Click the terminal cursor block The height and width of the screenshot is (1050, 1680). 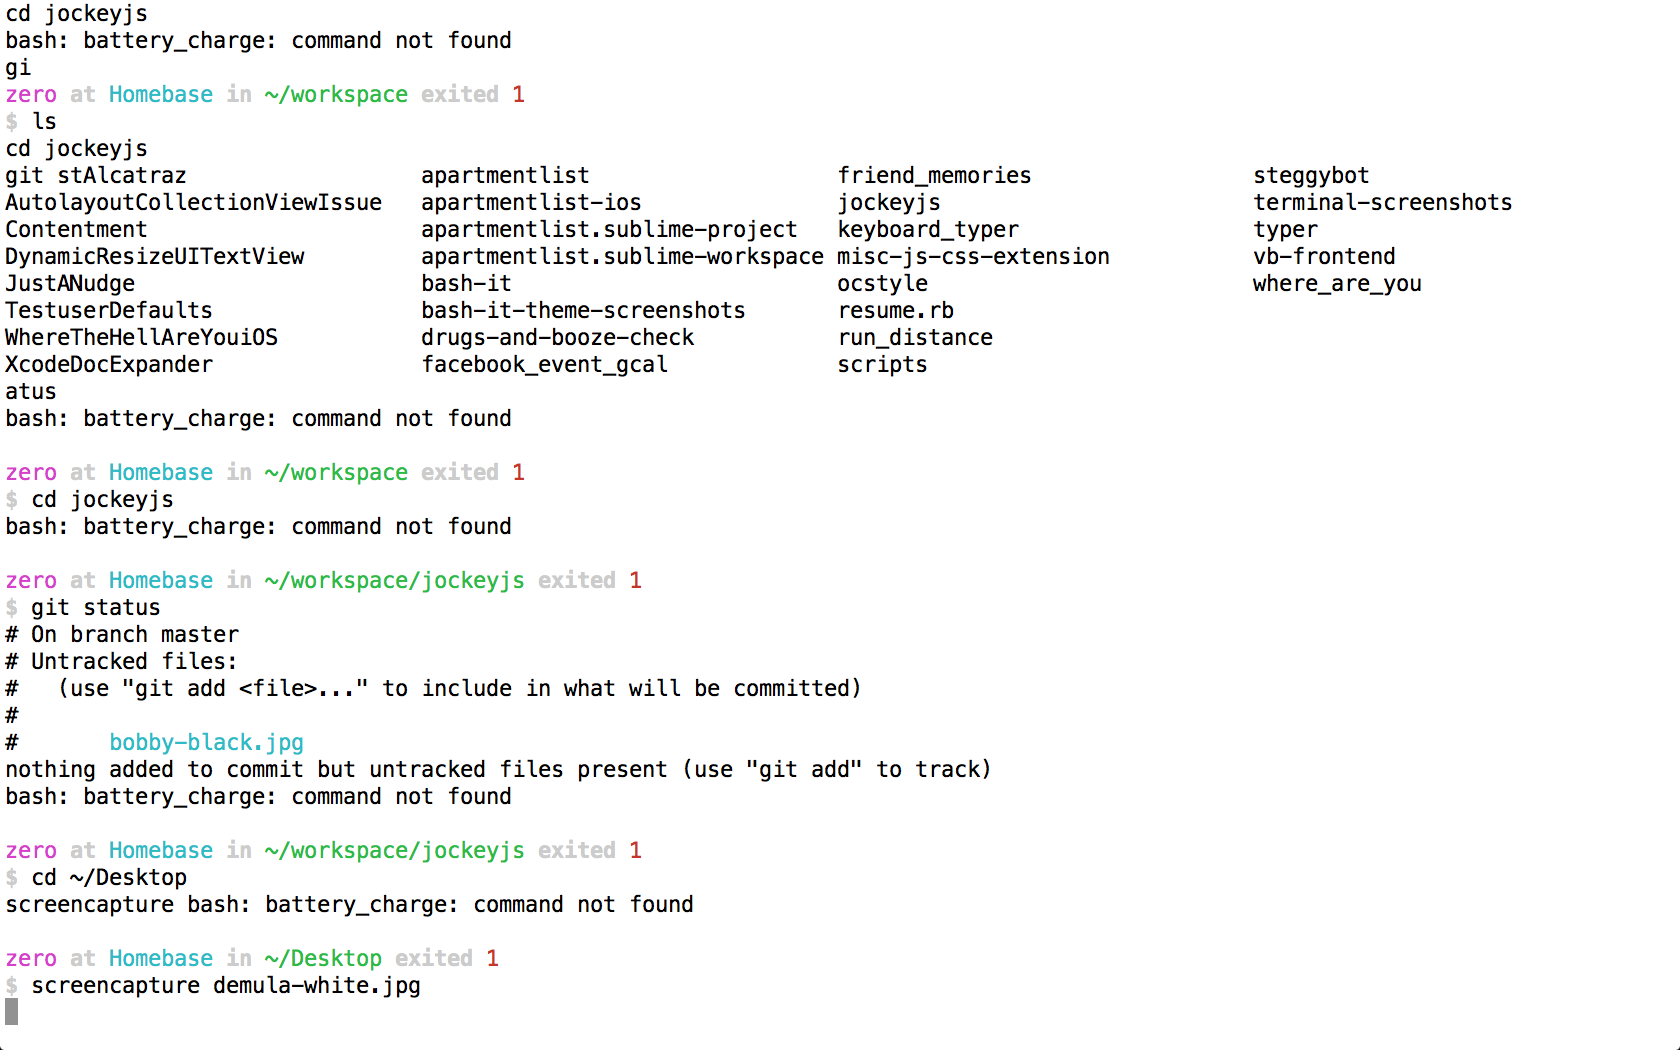12,1012
